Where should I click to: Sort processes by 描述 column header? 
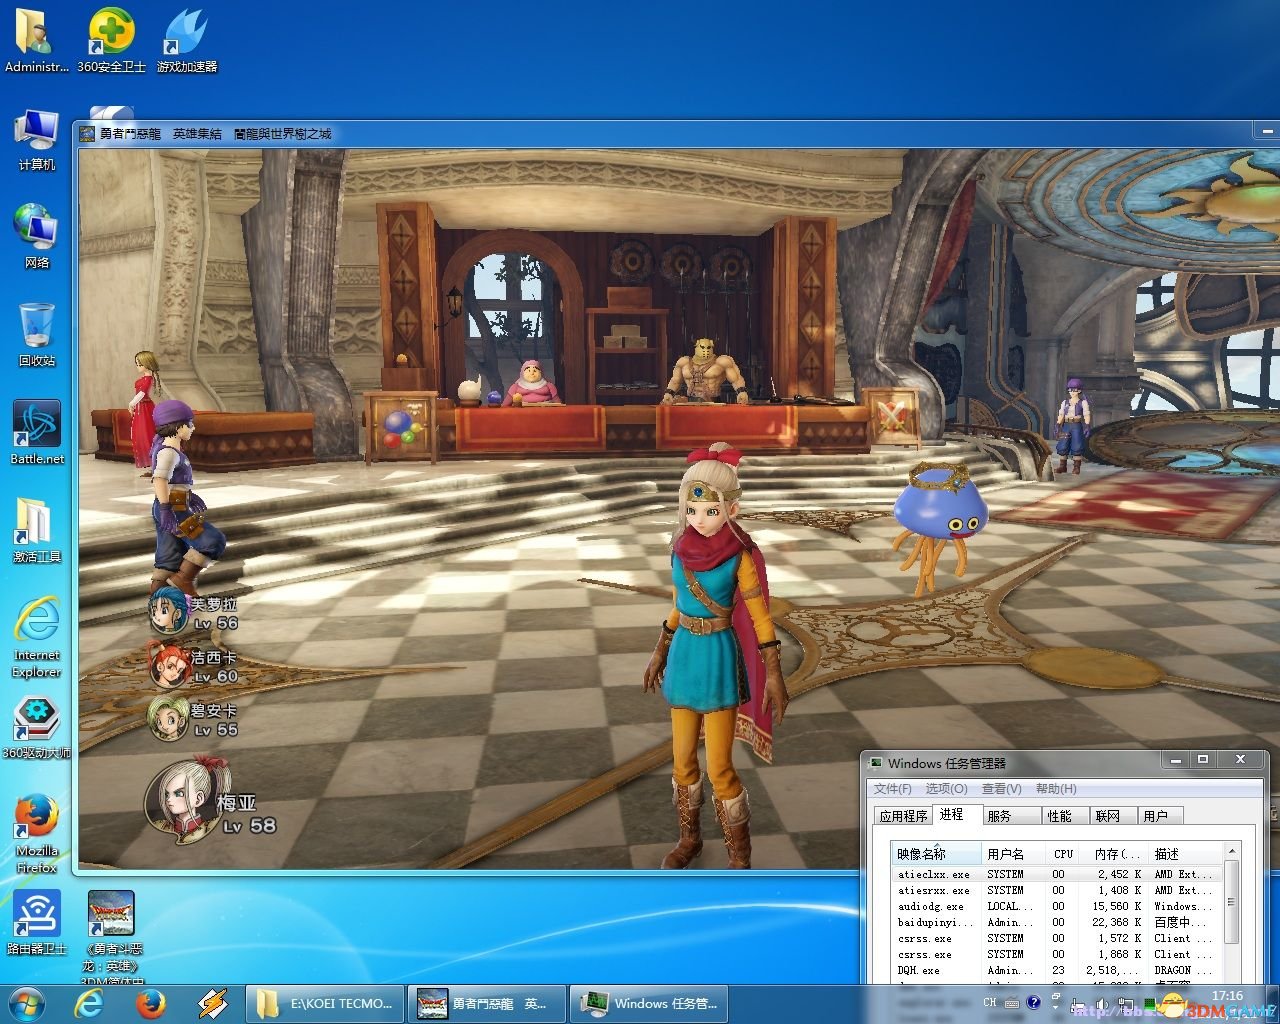[1186, 854]
